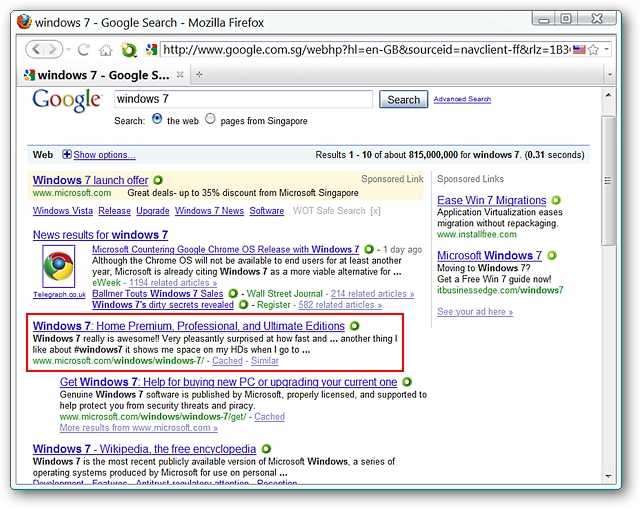The image size is (640, 508).
Task: Open 'Windows 7 - Wikipedia, the free encyclopedia' result
Action: pos(144,449)
